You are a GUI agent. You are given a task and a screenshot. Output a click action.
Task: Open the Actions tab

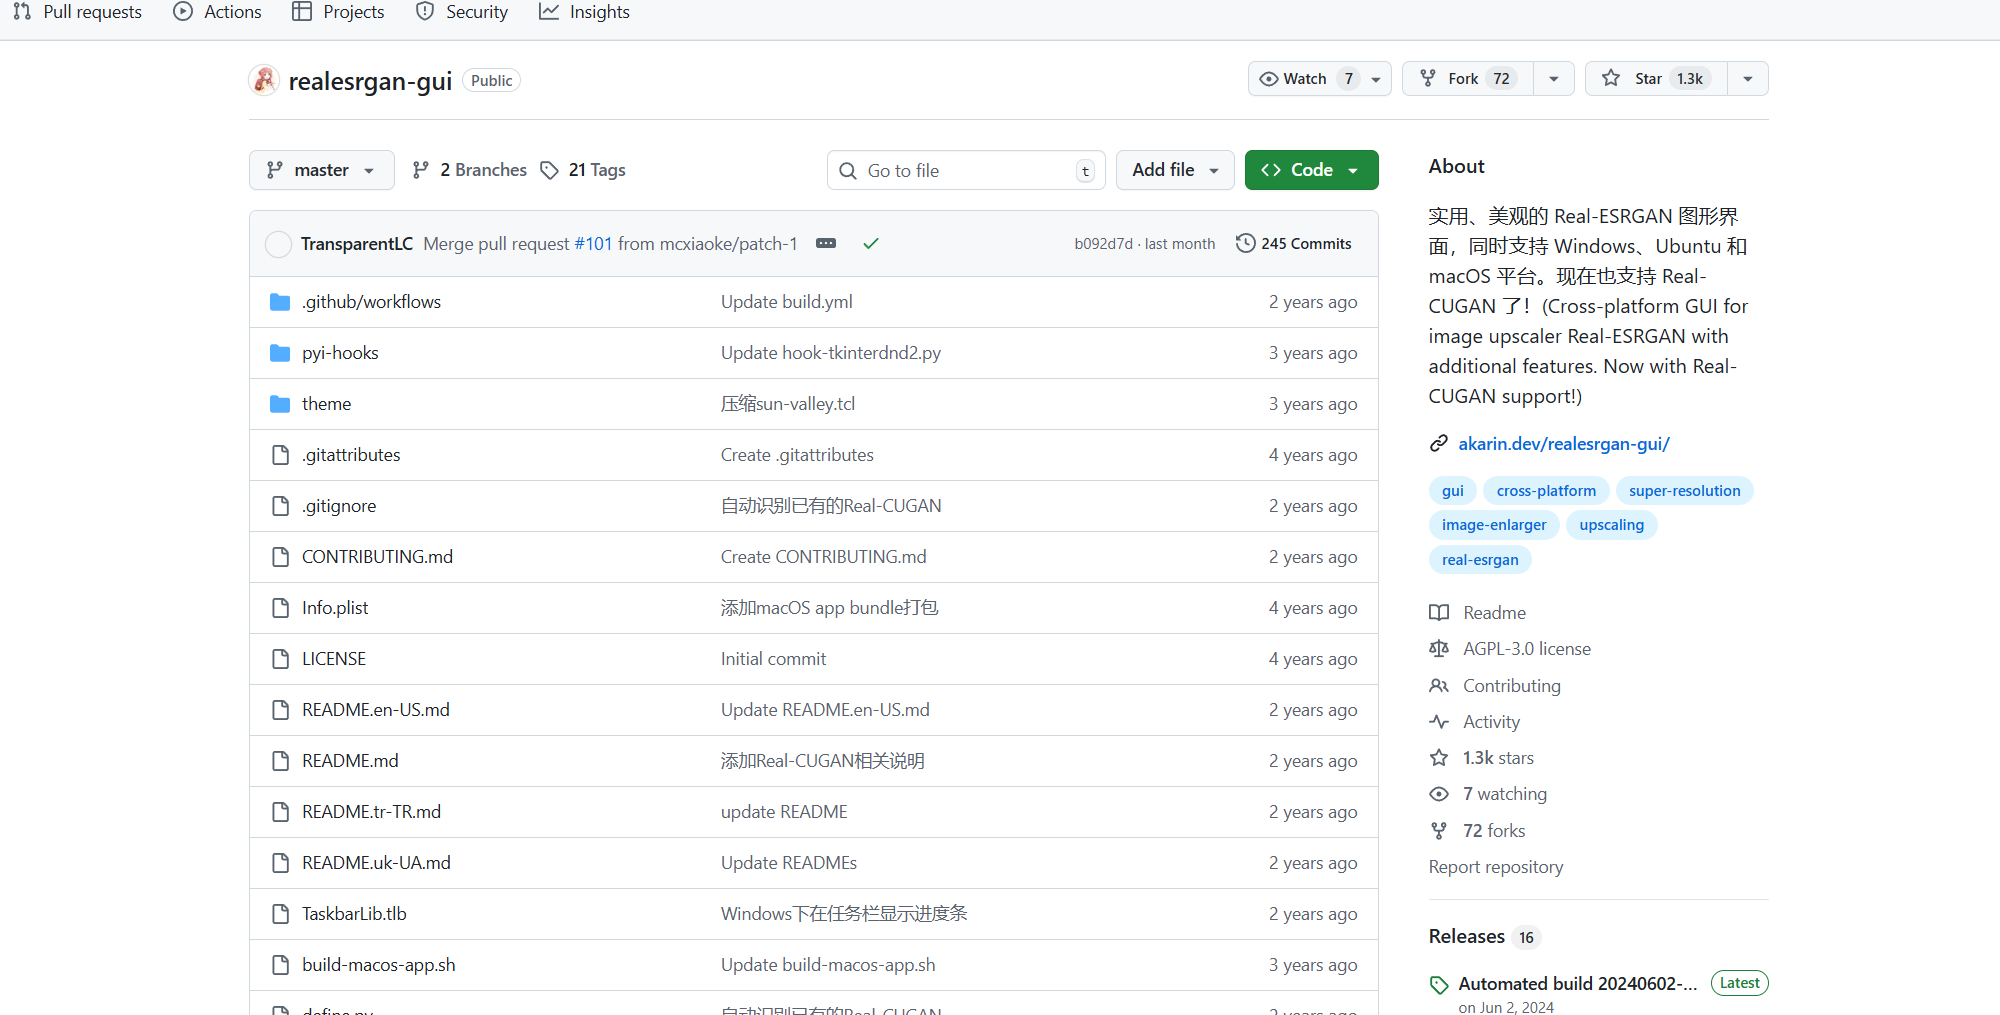coord(218,12)
